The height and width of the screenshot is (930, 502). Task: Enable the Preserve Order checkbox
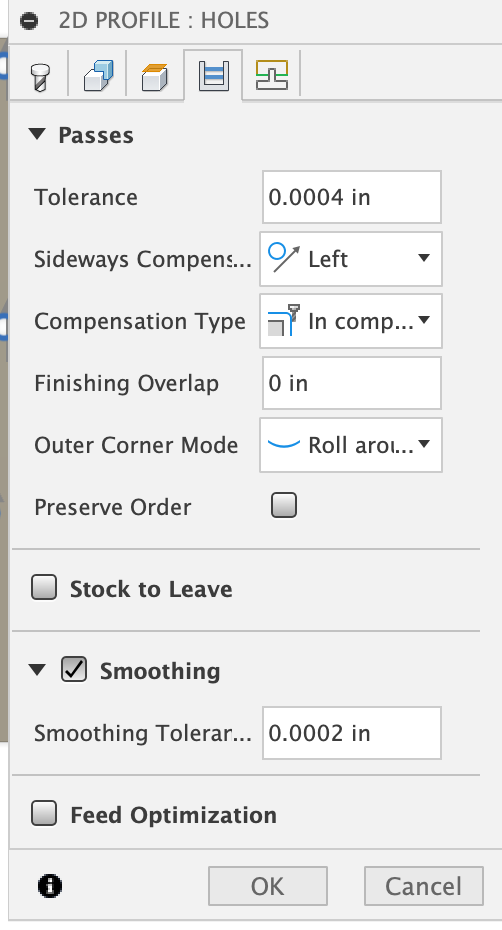coord(284,506)
